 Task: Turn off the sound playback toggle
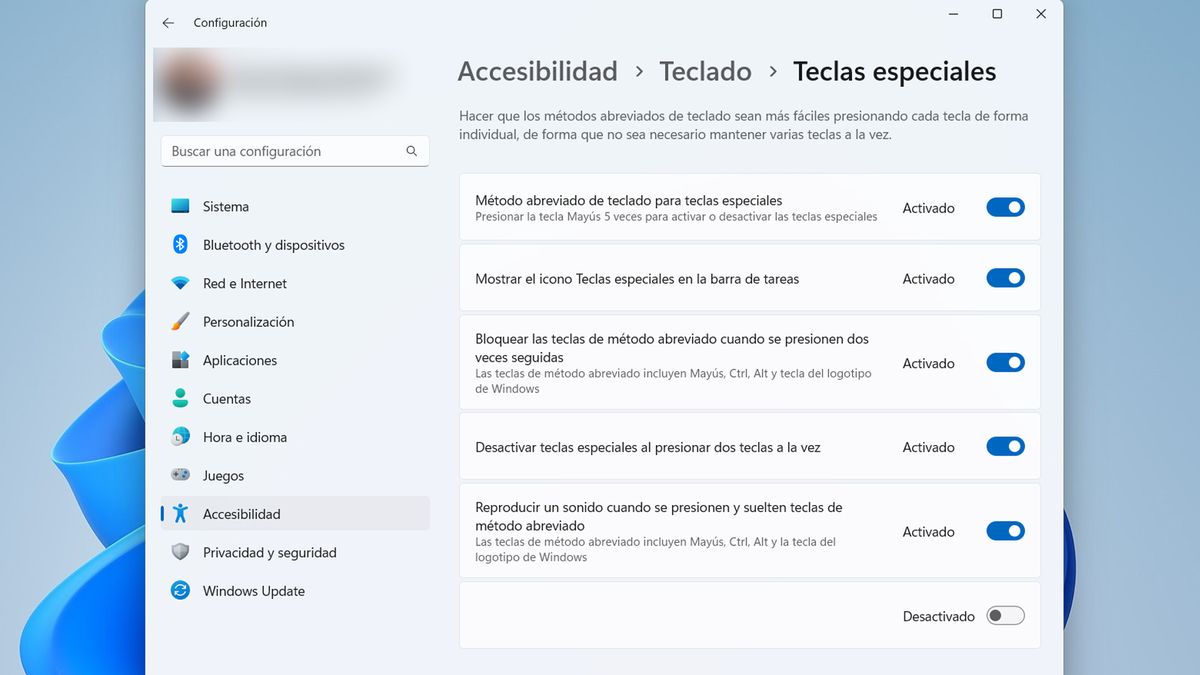[x=1005, y=531]
